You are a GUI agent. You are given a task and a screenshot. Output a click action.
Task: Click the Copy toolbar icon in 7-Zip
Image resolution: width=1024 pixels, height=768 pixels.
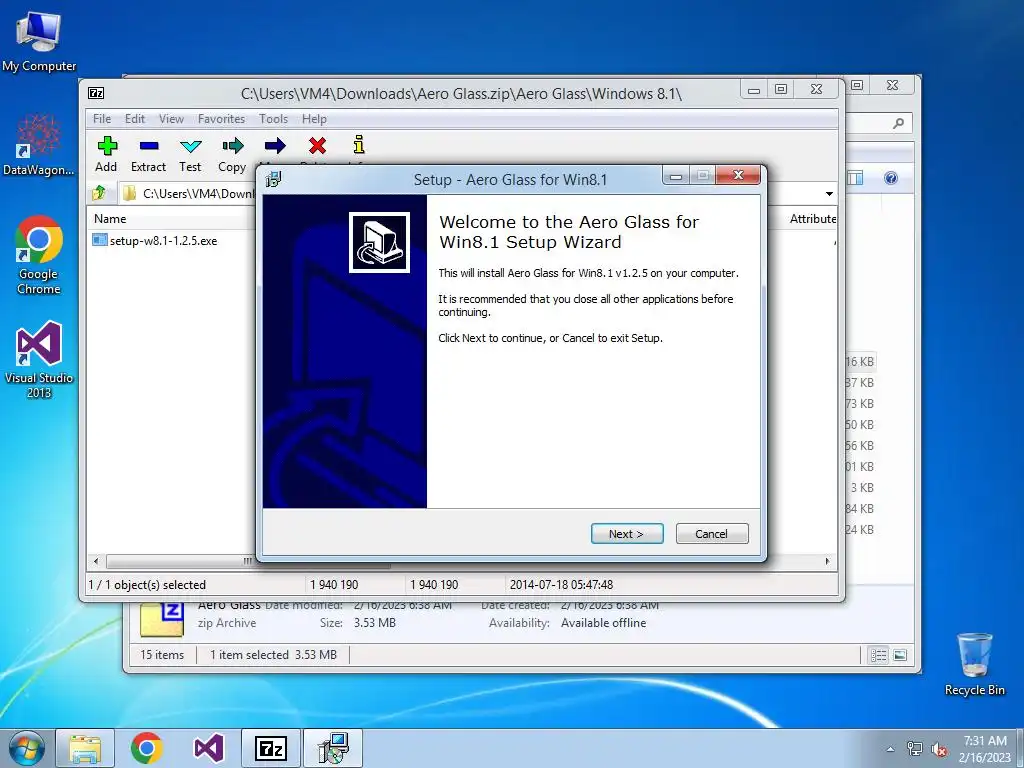[232, 154]
